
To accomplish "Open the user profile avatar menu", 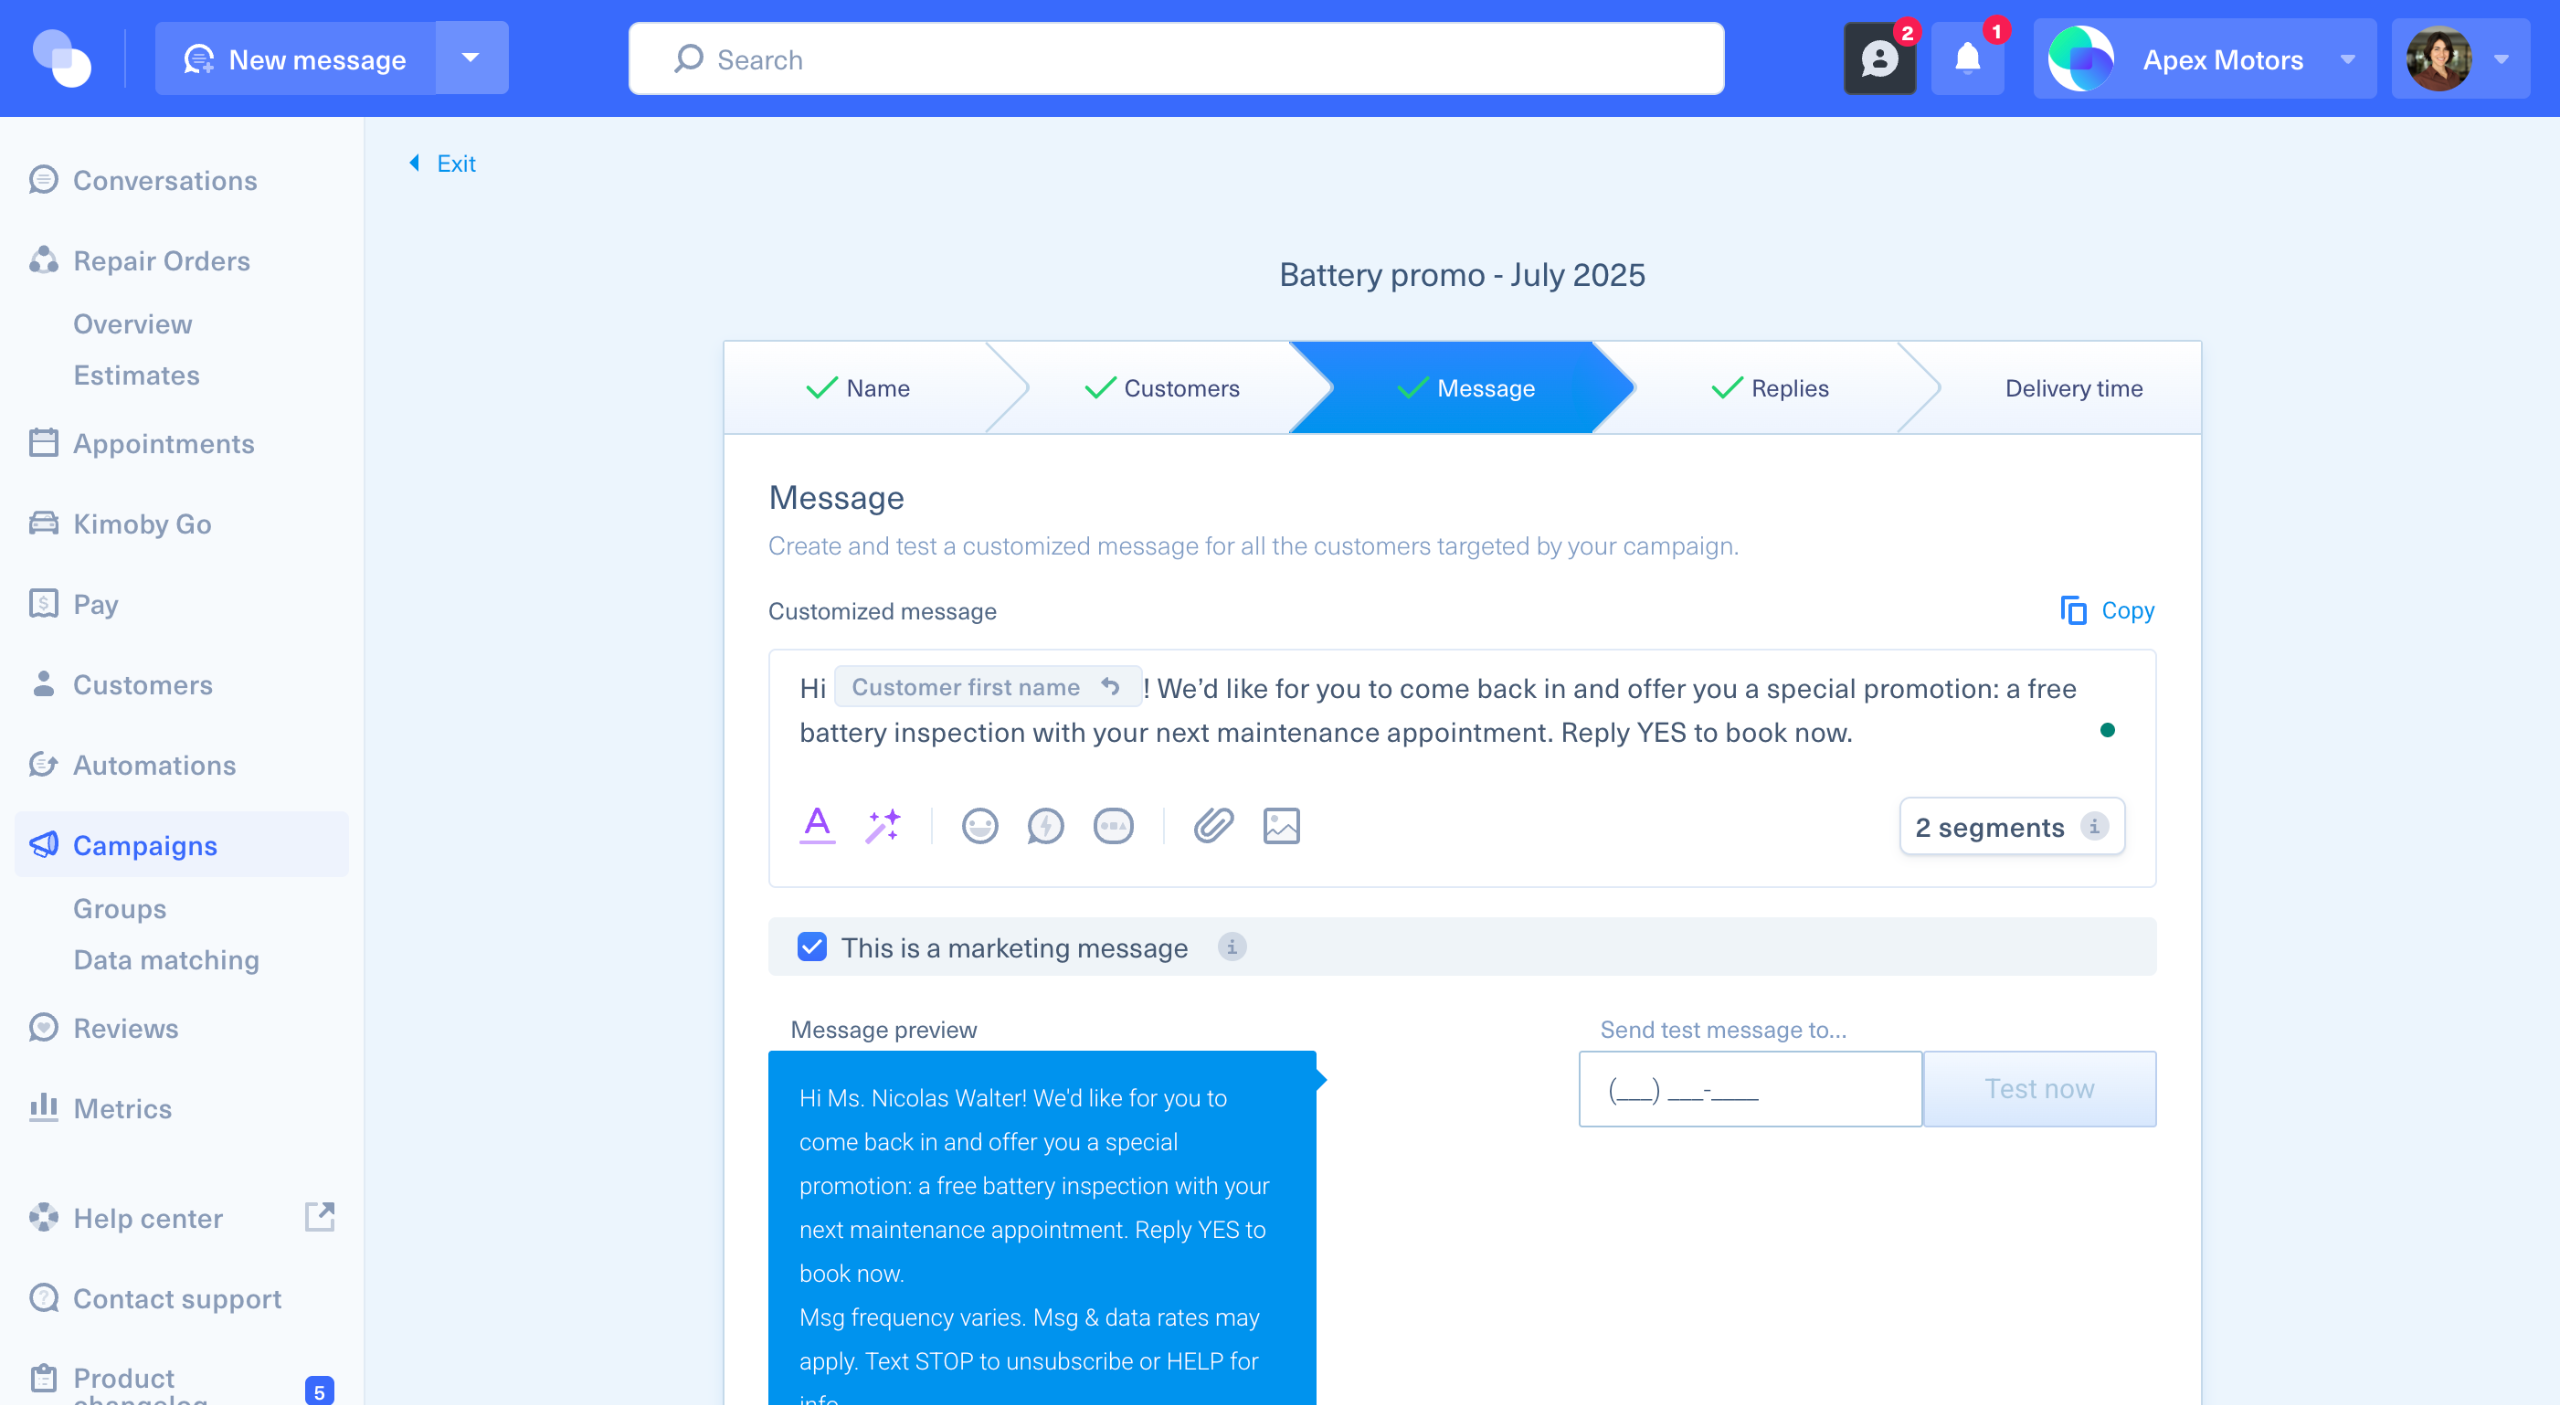I will pyautogui.click(x=2460, y=59).
